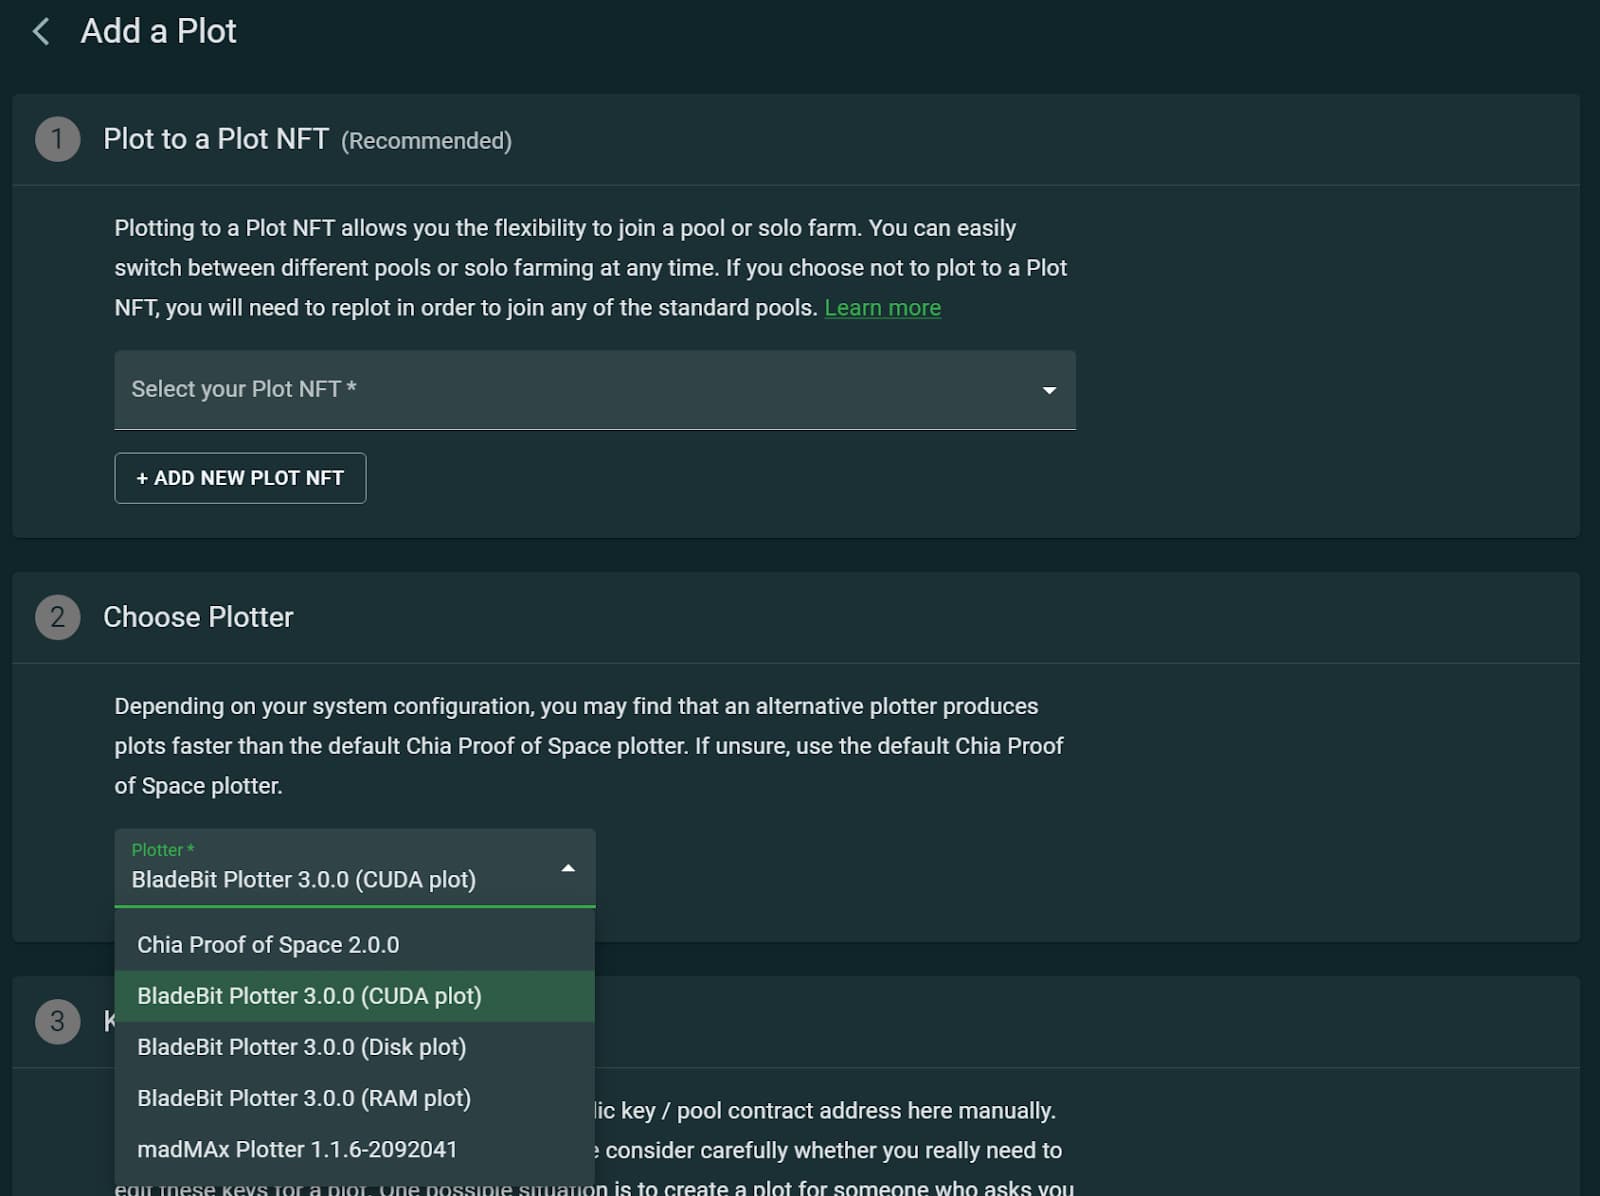The image size is (1600, 1196).
Task: Click the step 3 number badge
Action: [57, 1021]
